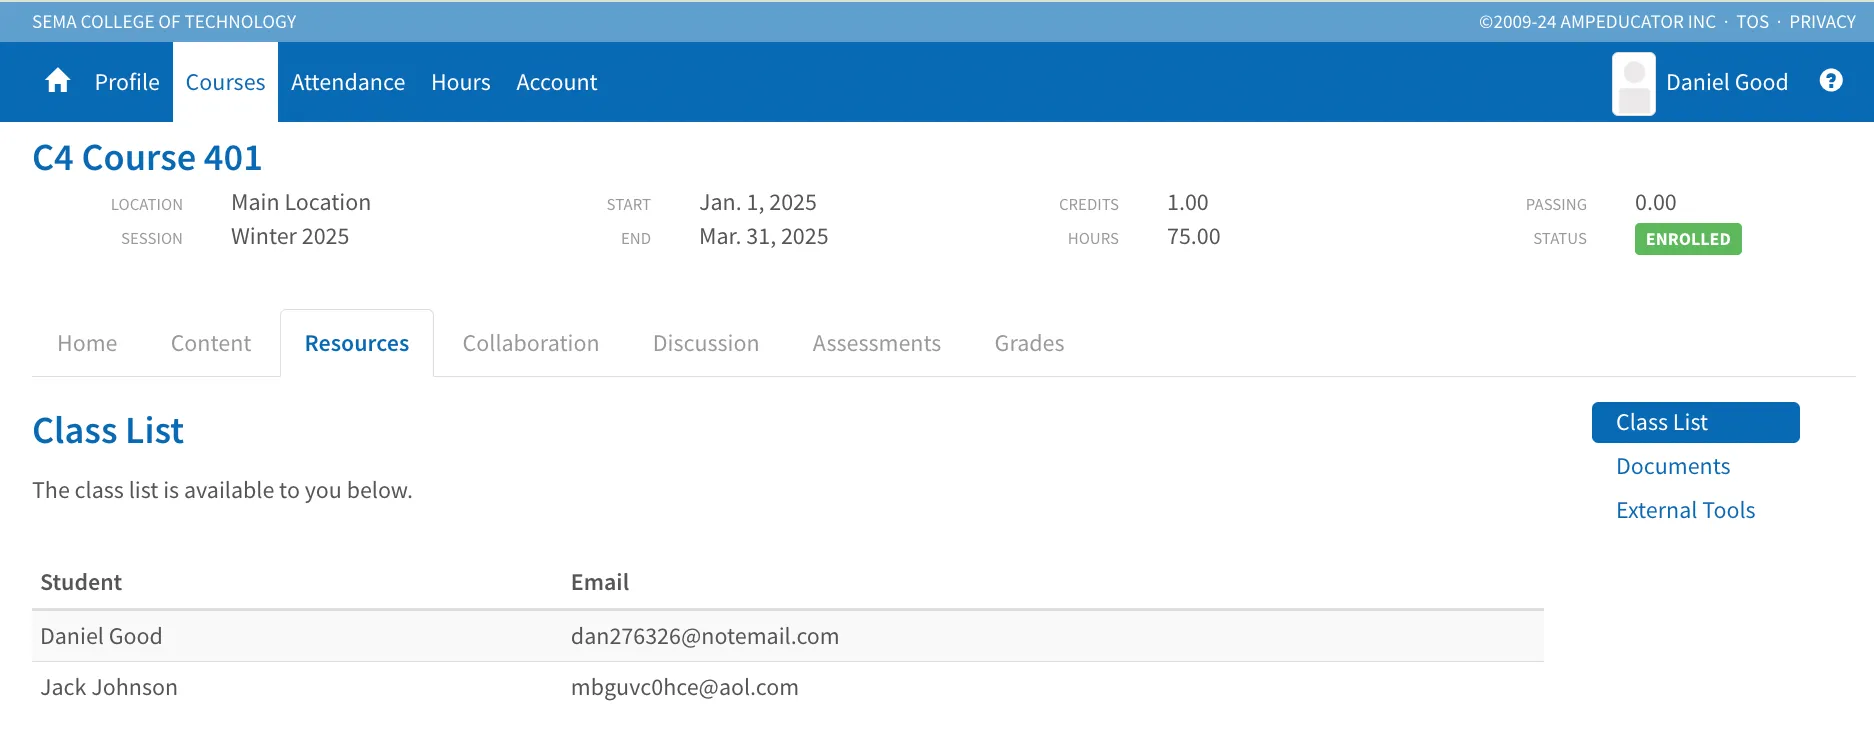Switch to the course Home tab
Viewport: 1874px width, 732px height.
(x=87, y=343)
